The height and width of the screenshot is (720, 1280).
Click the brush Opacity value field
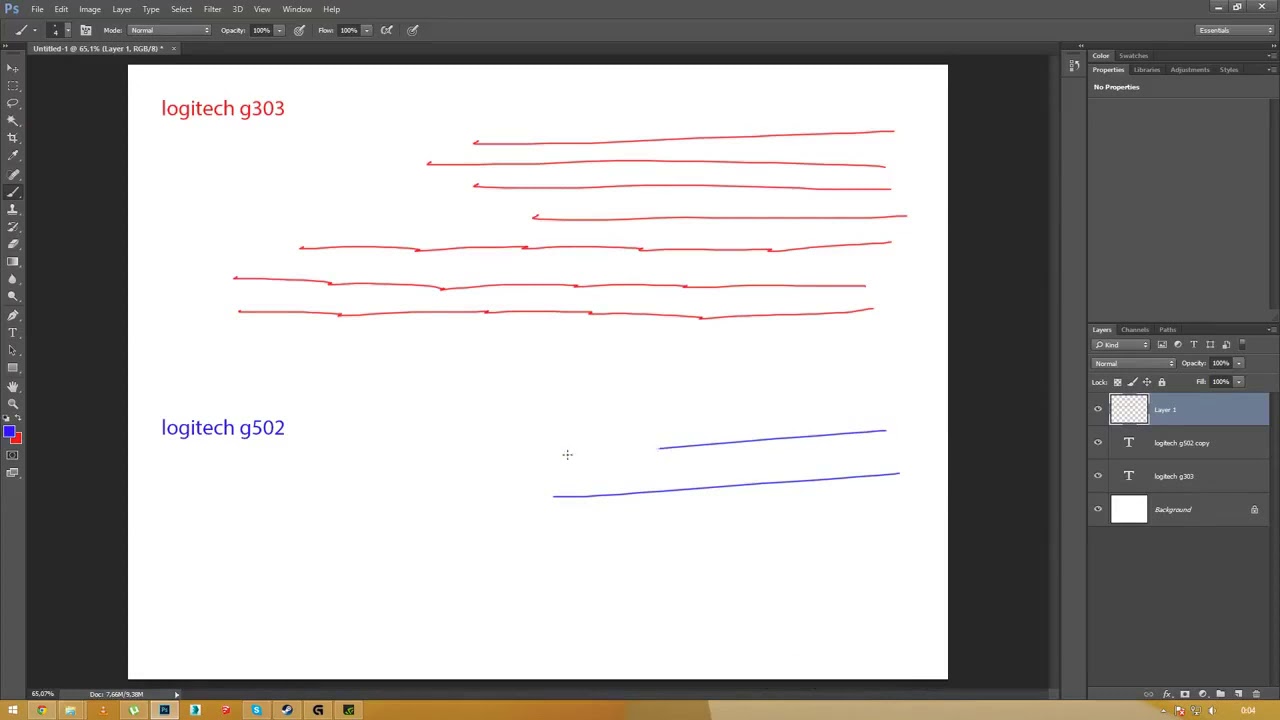click(261, 30)
